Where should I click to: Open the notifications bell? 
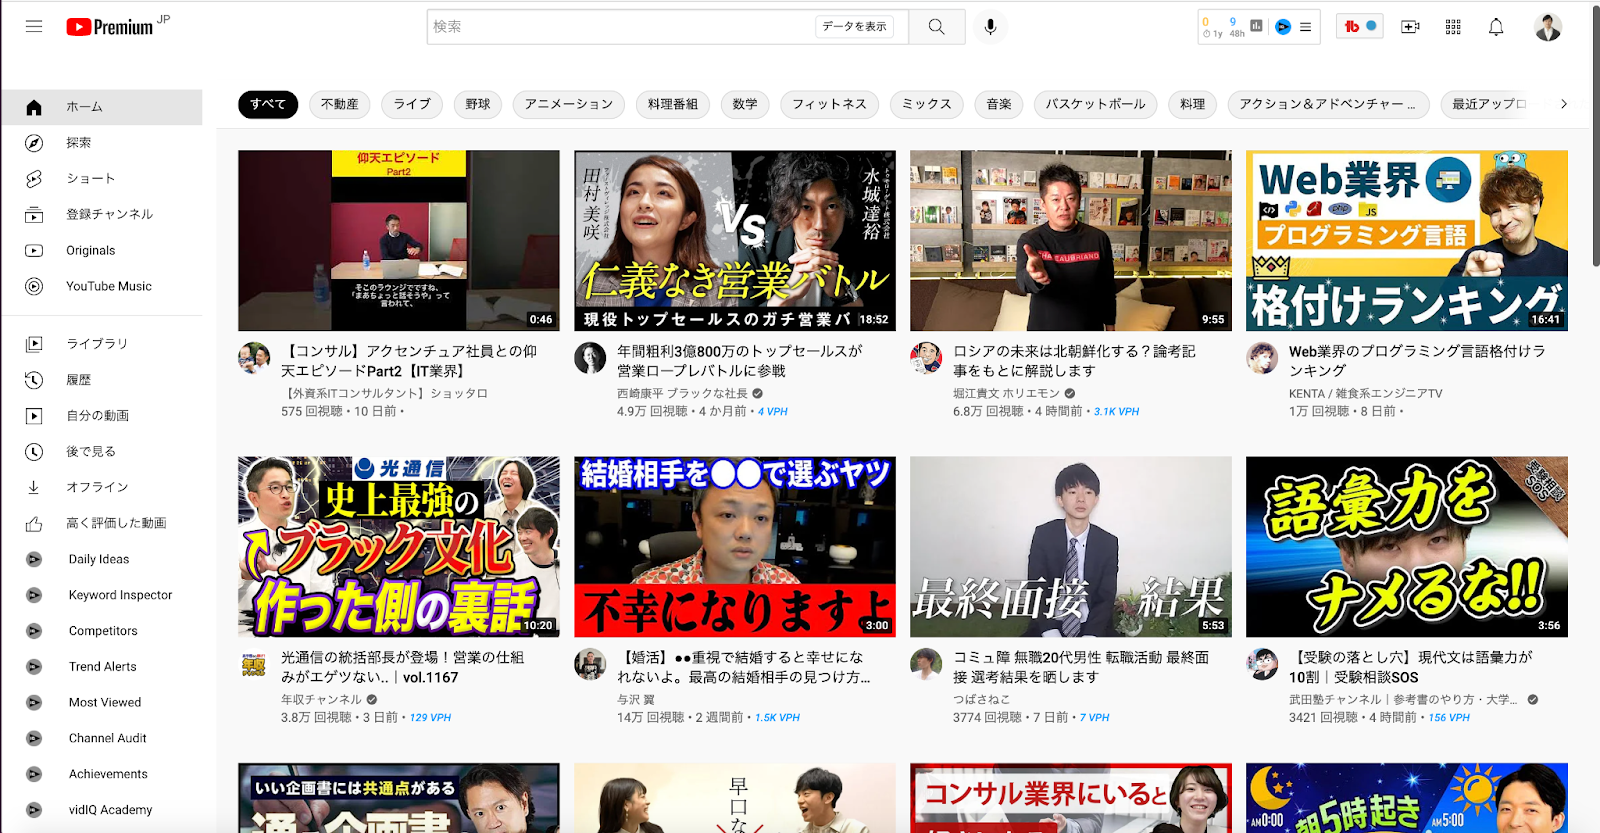click(1496, 27)
